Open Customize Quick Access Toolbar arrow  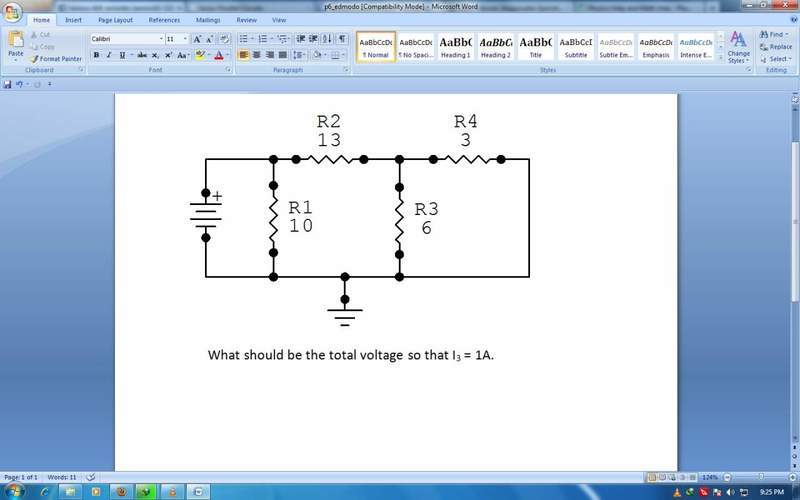(x=49, y=84)
